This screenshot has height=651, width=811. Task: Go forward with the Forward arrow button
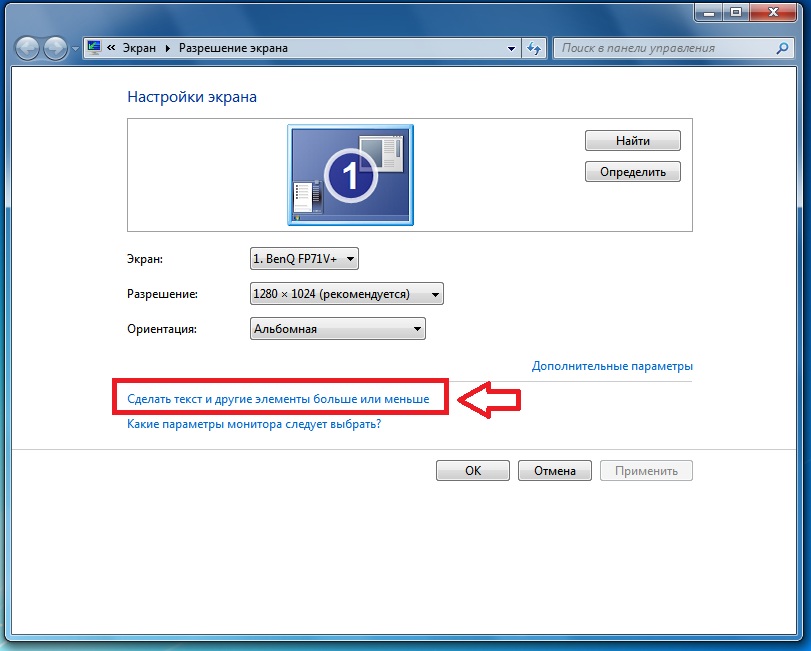(55, 49)
